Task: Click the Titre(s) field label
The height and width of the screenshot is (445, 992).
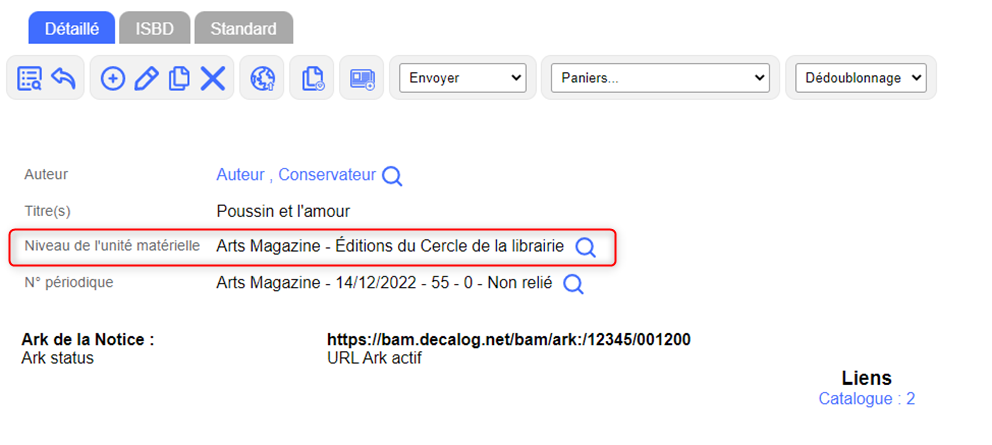Action: pos(47,211)
